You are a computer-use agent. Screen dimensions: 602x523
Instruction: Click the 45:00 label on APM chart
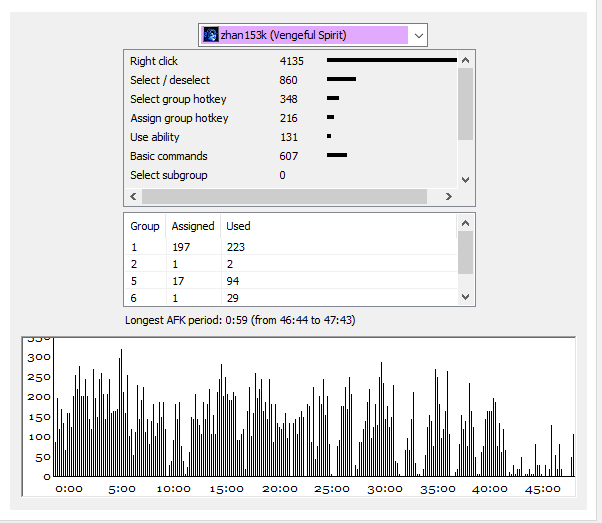coord(542,489)
